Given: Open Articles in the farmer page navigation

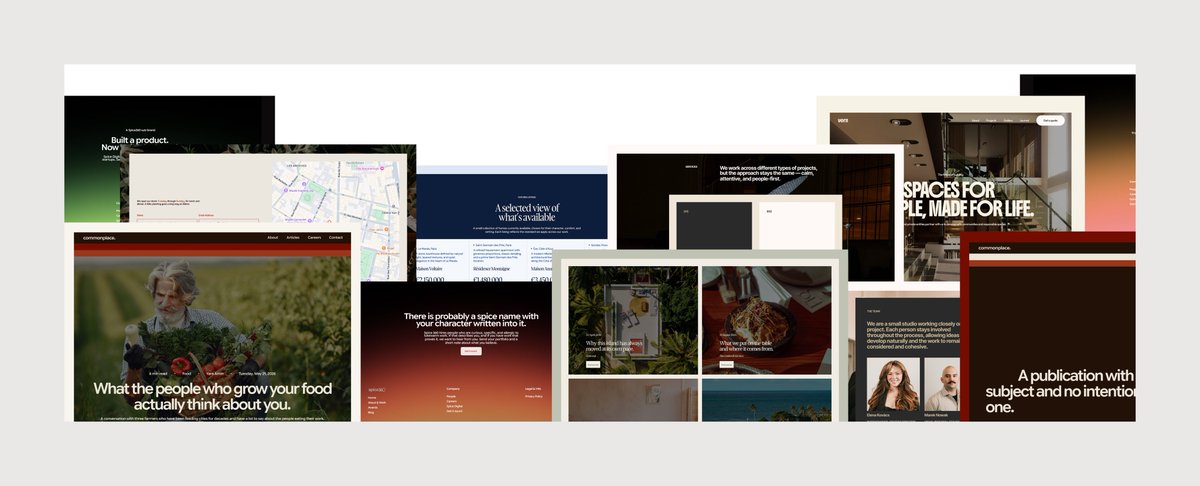Looking at the screenshot, I should point(293,238).
